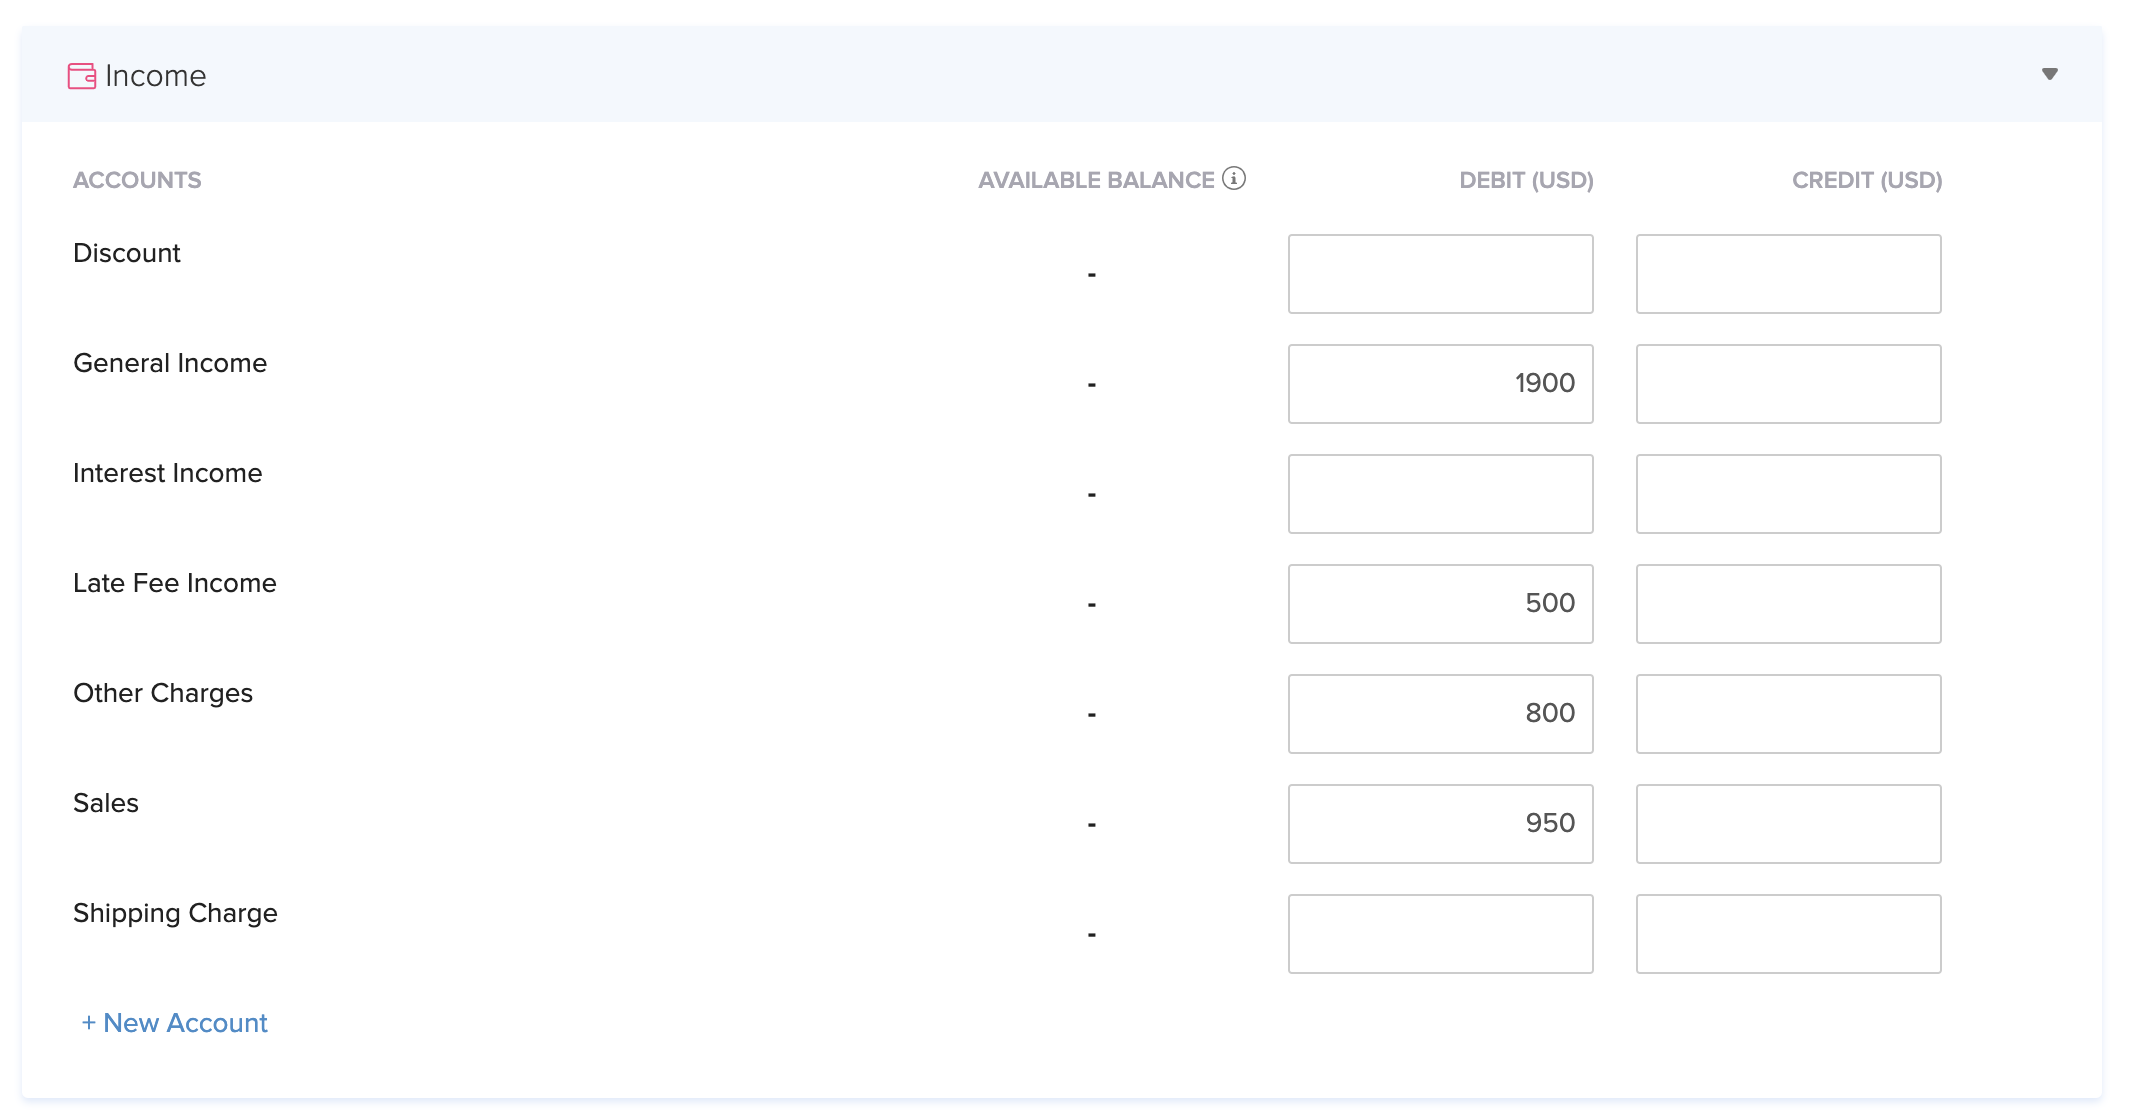Click the + New Account link
Image resolution: width=2132 pixels, height=1120 pixels.
tap(174, 1022)
